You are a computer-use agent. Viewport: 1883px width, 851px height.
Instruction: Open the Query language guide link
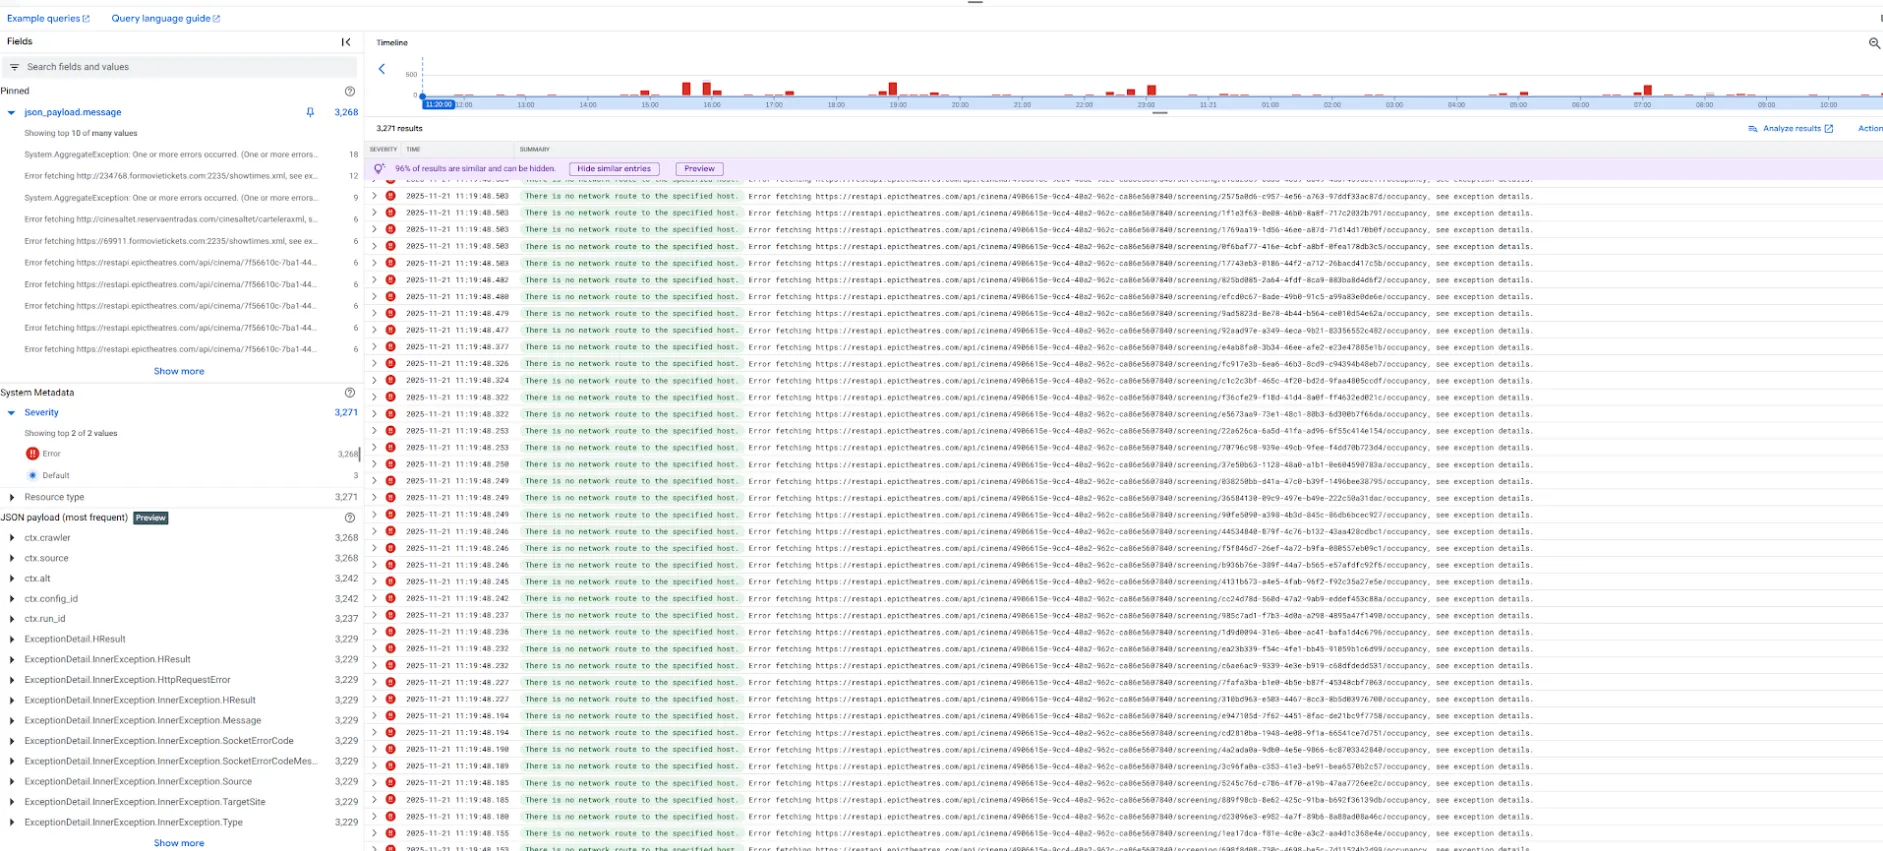click(x=166, y=18)
